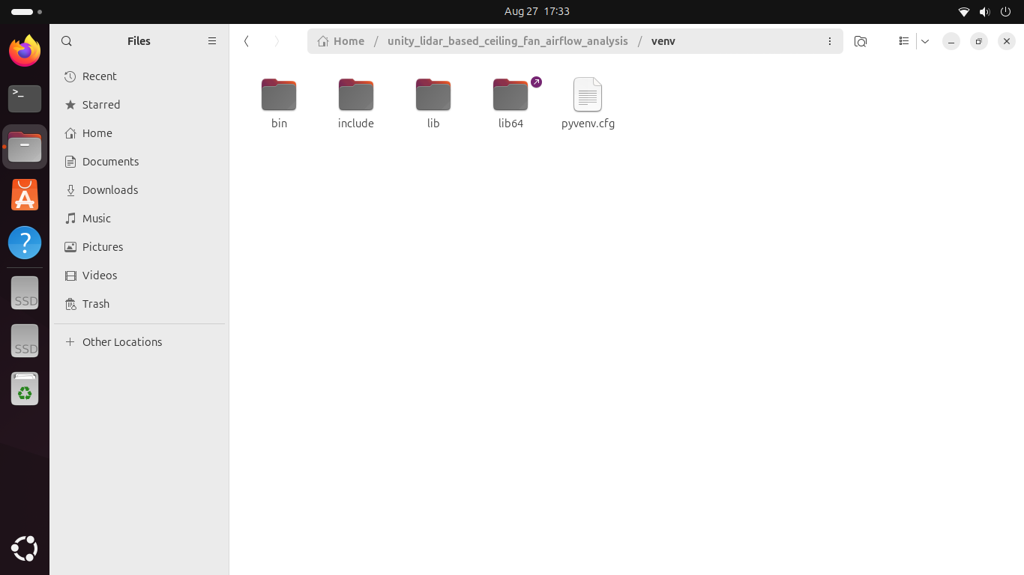This screenshot has width=1024, height=575.
Task: Open the clock showing Aug 27 17:33
Action: 537,11
